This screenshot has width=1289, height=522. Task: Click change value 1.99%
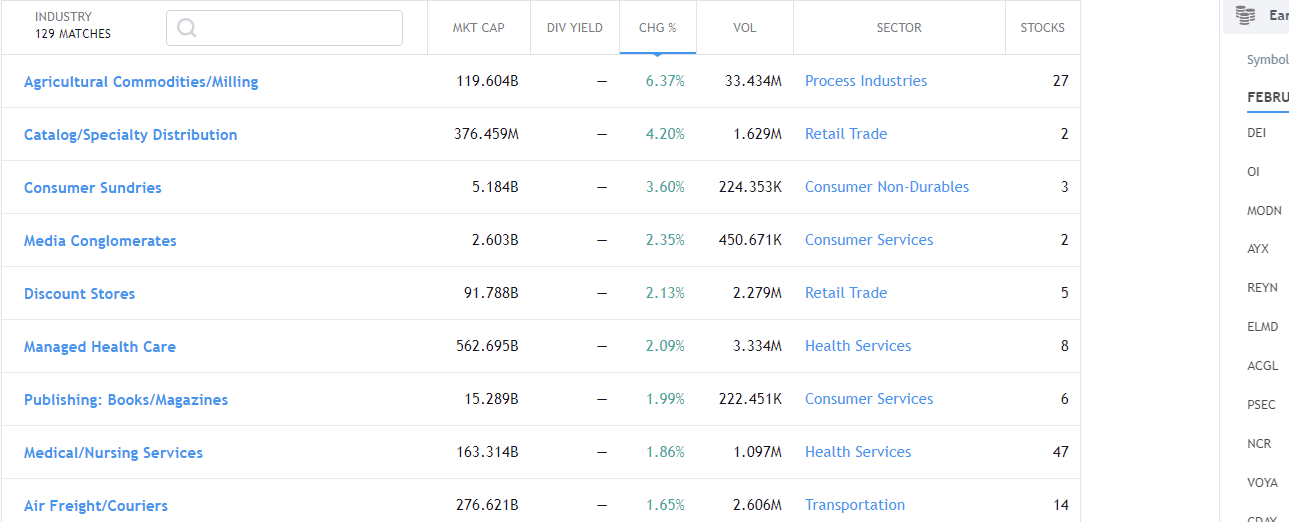pos(665,399)
